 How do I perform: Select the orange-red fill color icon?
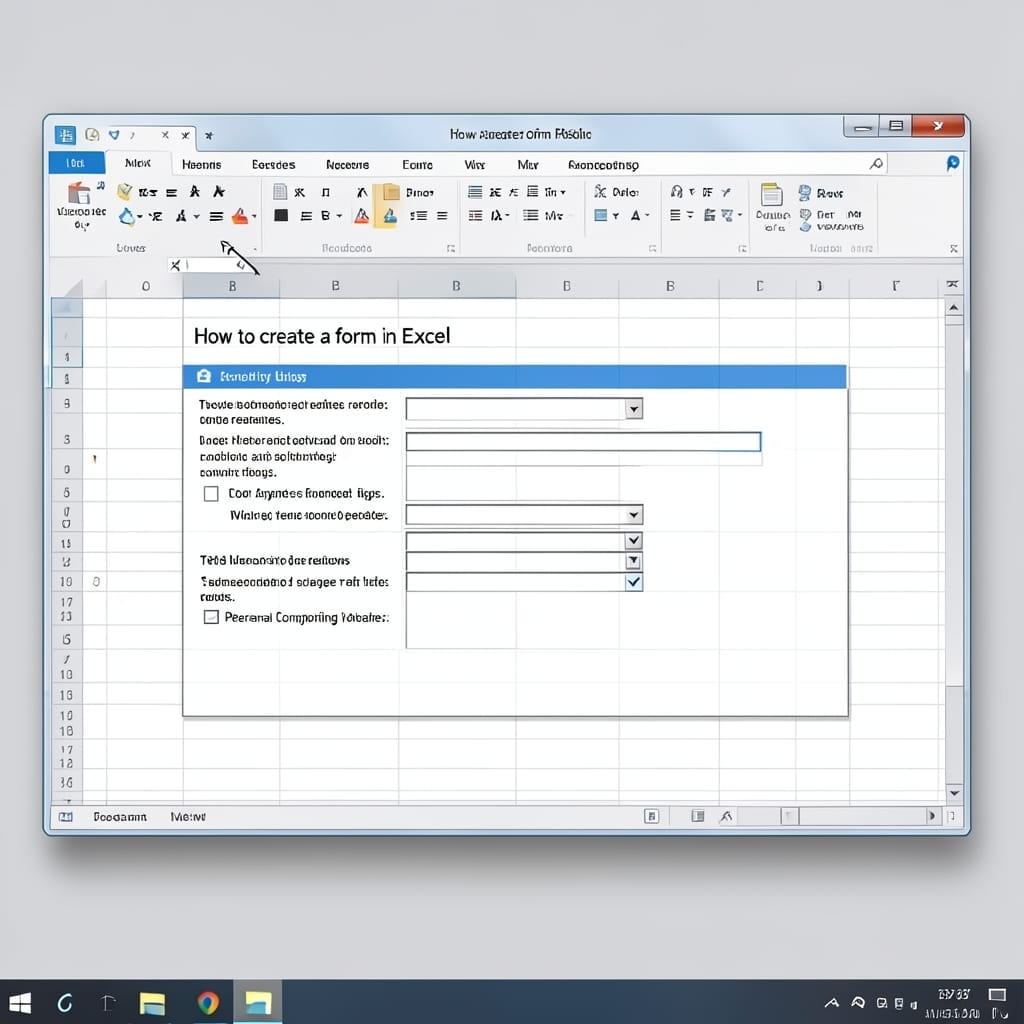(x=240, y=216)
